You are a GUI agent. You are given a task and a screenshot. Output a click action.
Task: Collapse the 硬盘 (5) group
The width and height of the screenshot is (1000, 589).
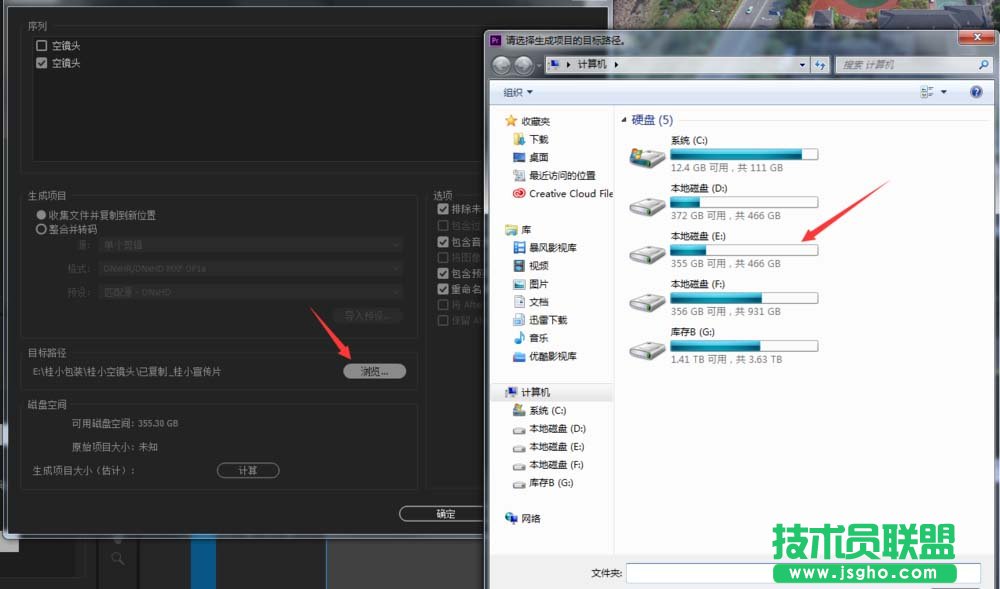[x=626, y=119]
